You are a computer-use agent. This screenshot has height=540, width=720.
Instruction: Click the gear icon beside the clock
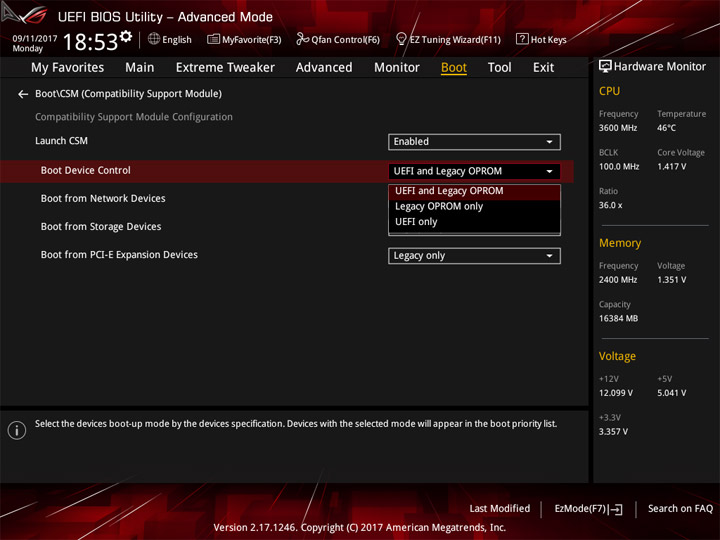126,36
